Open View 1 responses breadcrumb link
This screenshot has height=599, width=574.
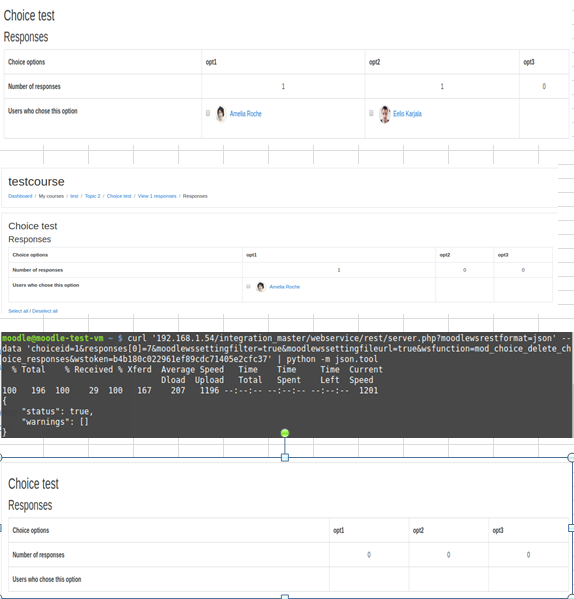[x=157, y=196]
